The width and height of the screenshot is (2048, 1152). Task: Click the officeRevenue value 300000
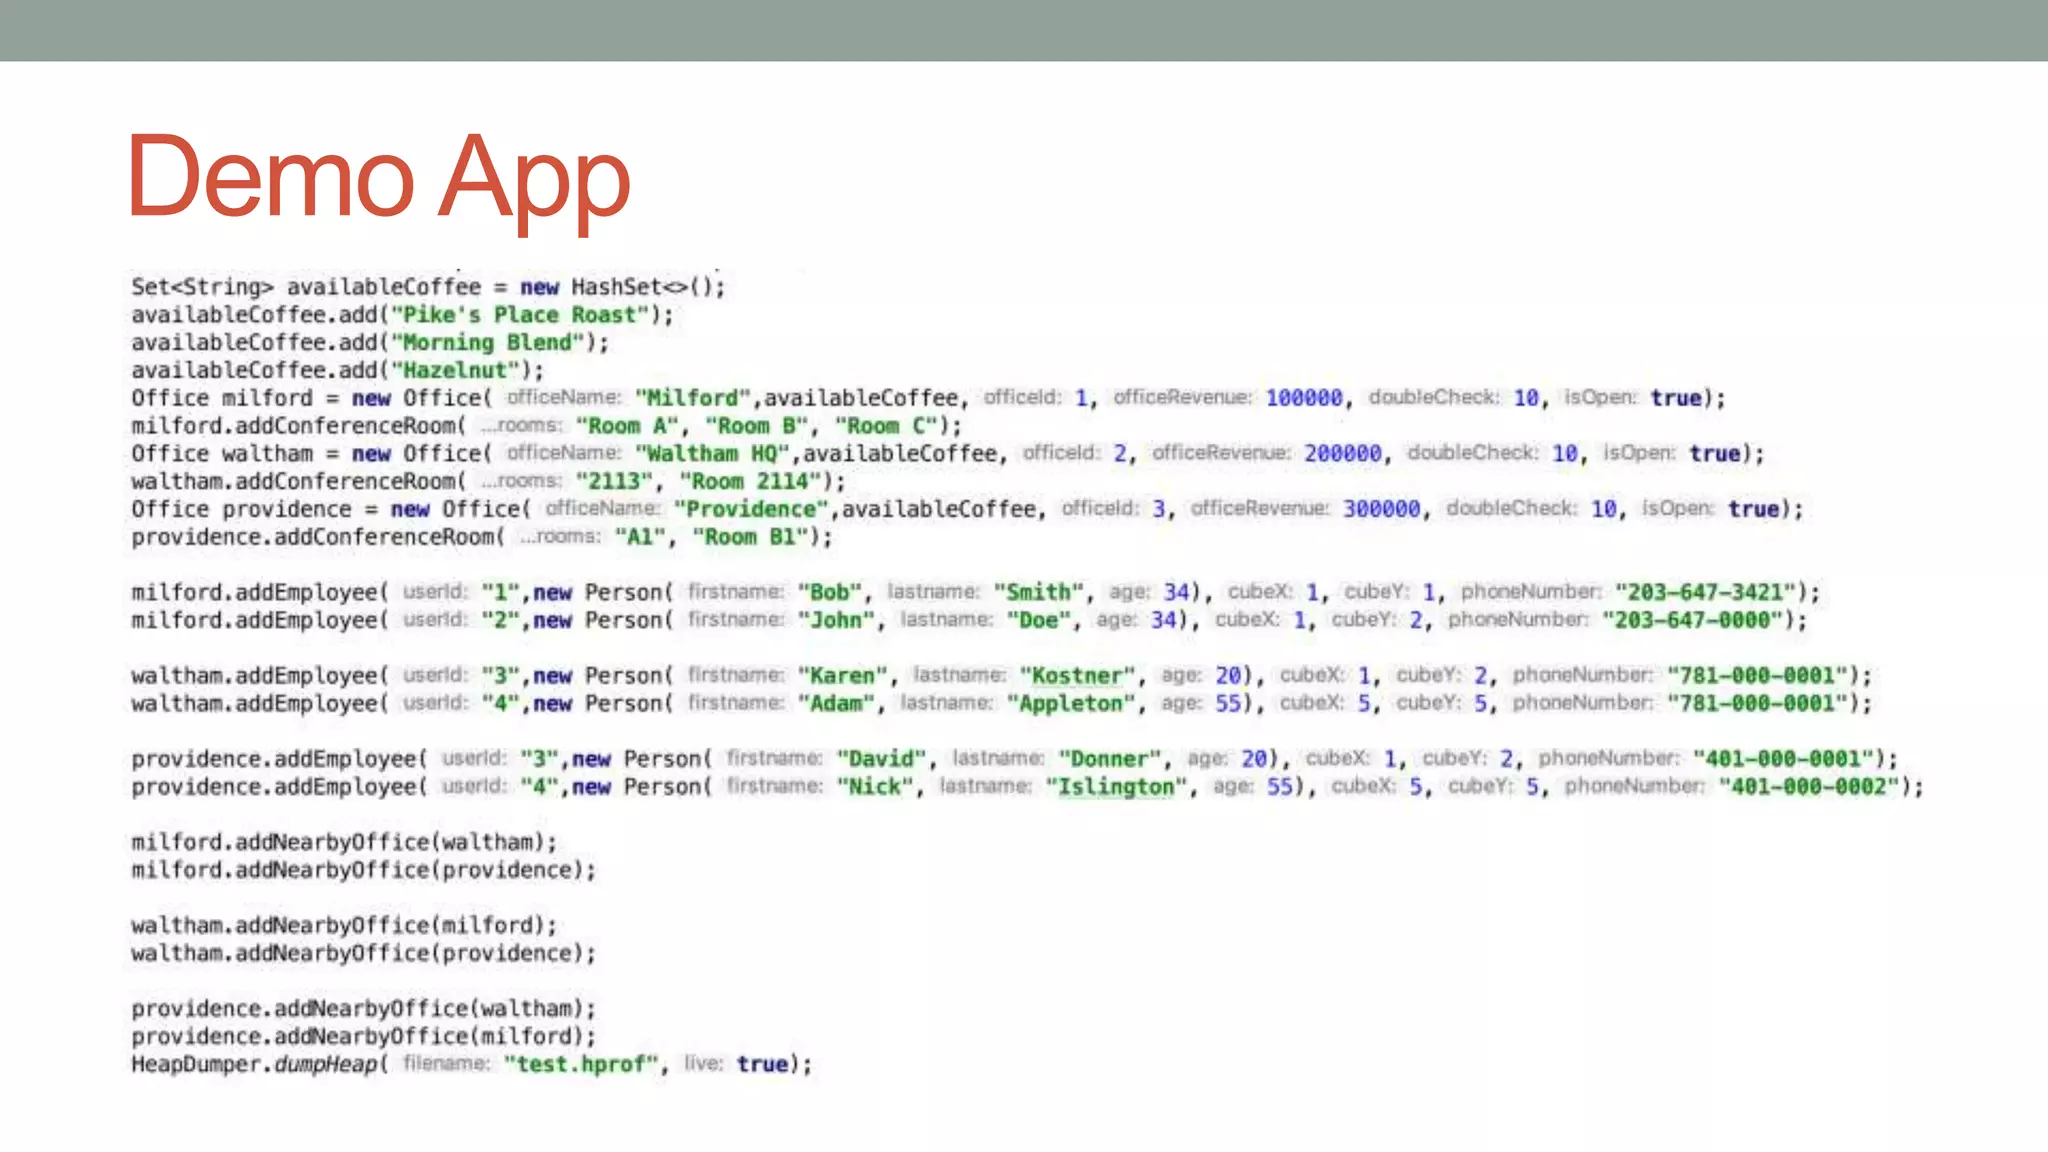[1381, 509]
